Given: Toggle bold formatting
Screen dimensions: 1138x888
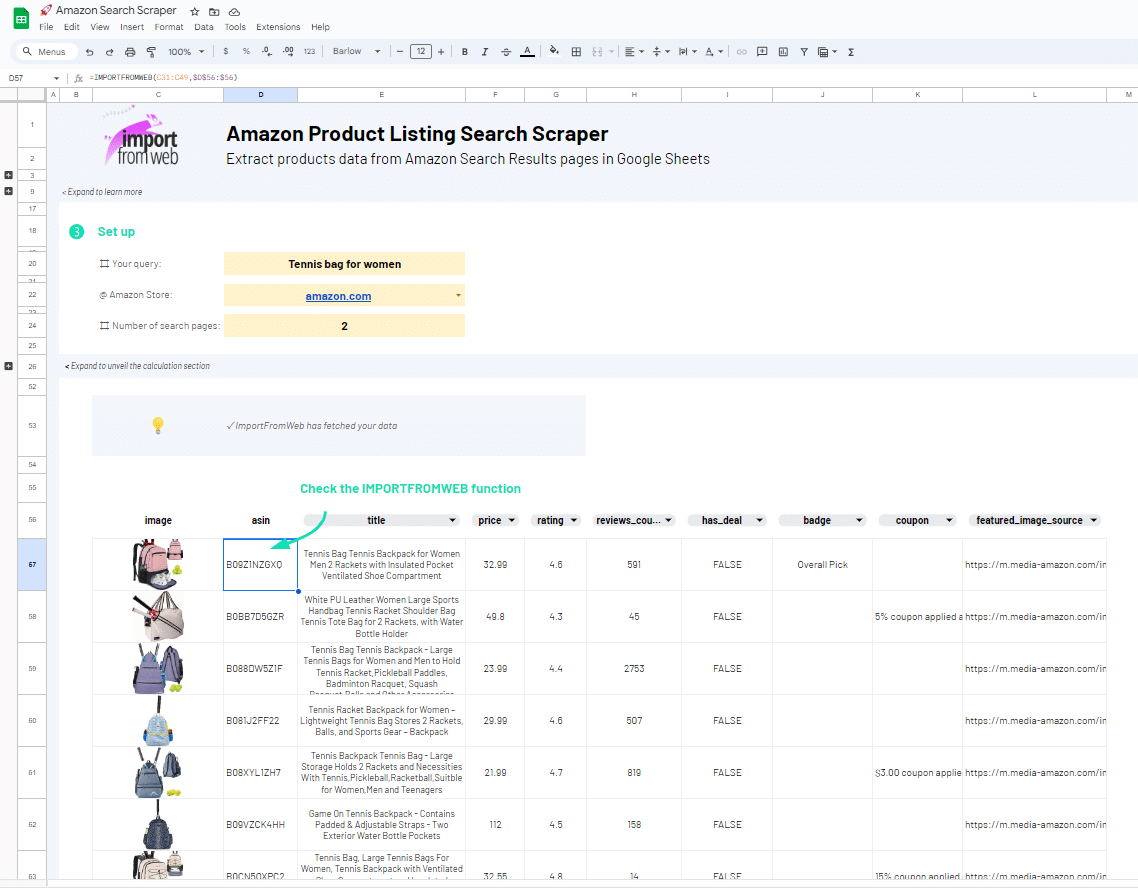Looking at the screenshot, I should (465, 52).
